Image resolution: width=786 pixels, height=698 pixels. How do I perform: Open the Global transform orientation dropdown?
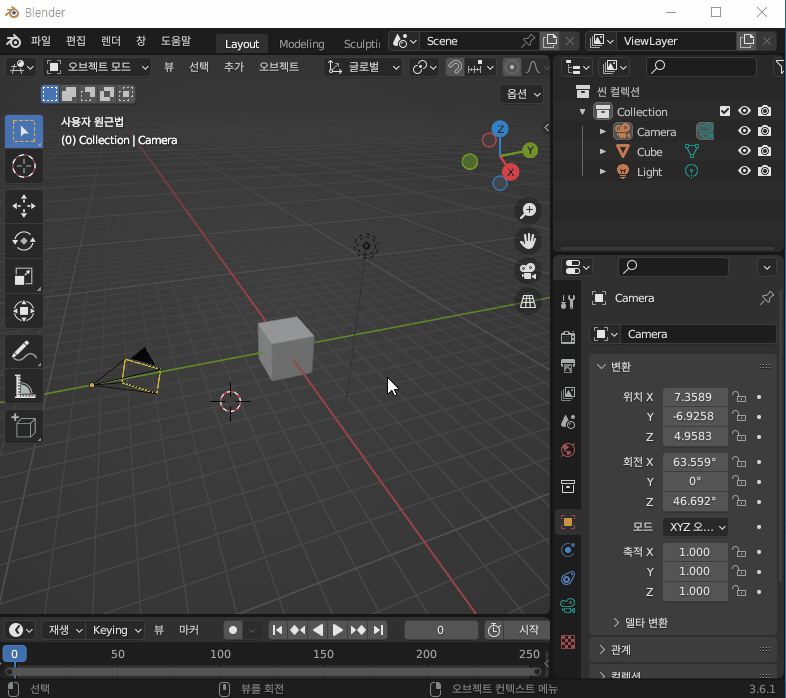pyautogui.click(x=364, y=67)
